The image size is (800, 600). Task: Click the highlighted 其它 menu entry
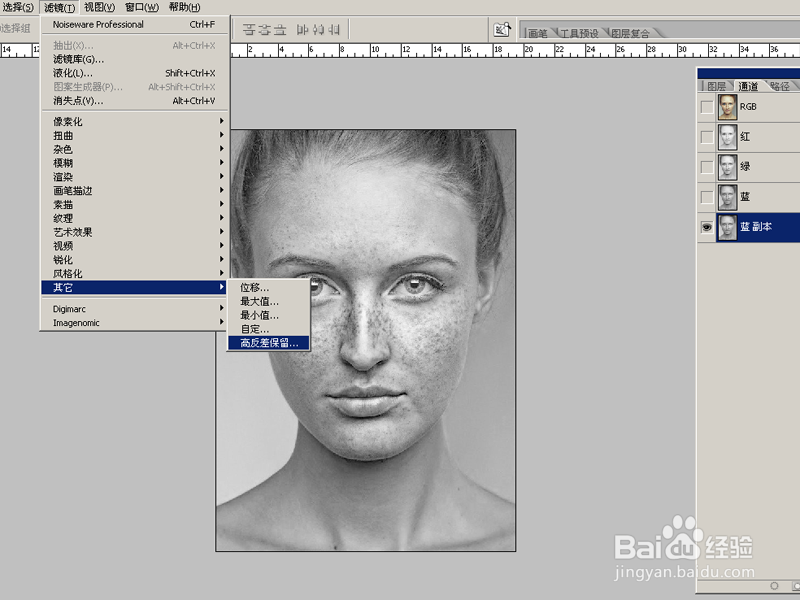click(x=135, y=287)
